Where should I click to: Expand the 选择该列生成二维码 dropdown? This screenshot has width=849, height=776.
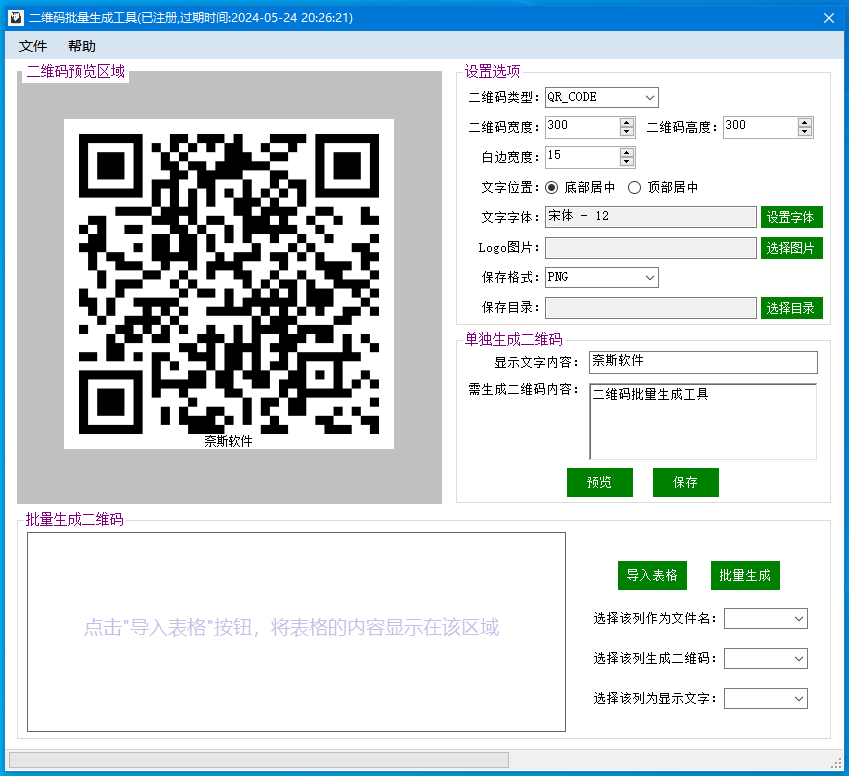(798, 658)
